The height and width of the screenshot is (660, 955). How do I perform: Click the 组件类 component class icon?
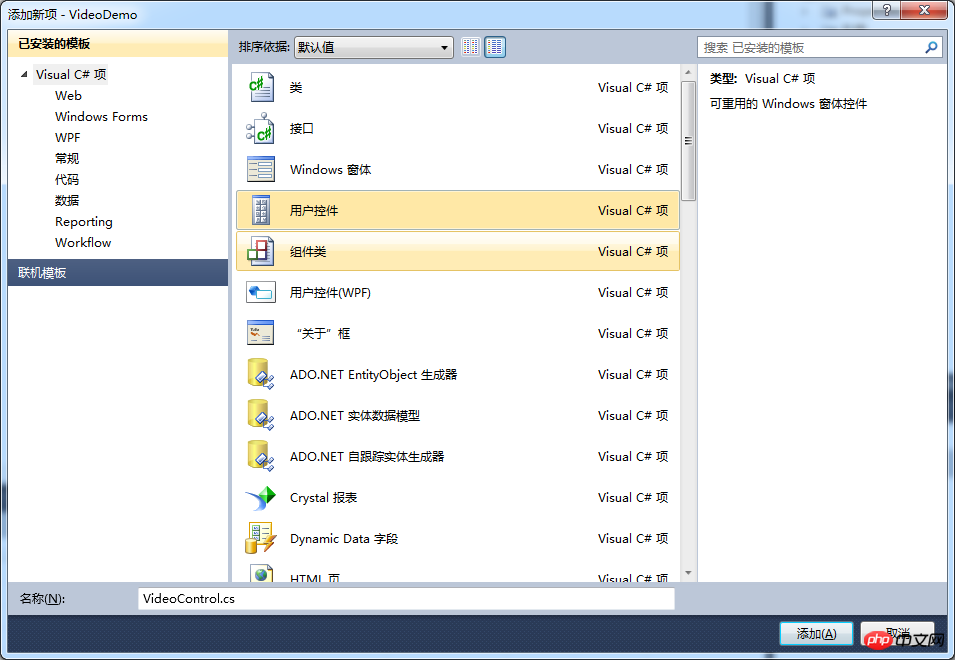(261, 251)
